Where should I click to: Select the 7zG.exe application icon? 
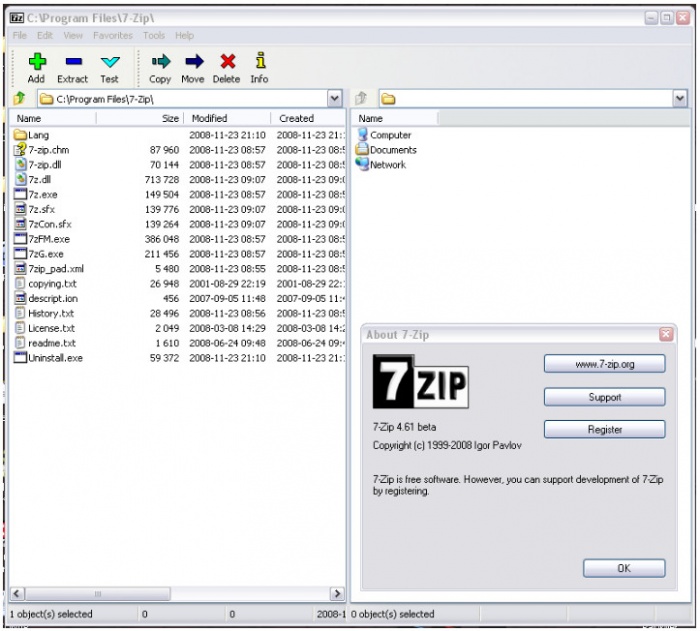tap(20, 254)
